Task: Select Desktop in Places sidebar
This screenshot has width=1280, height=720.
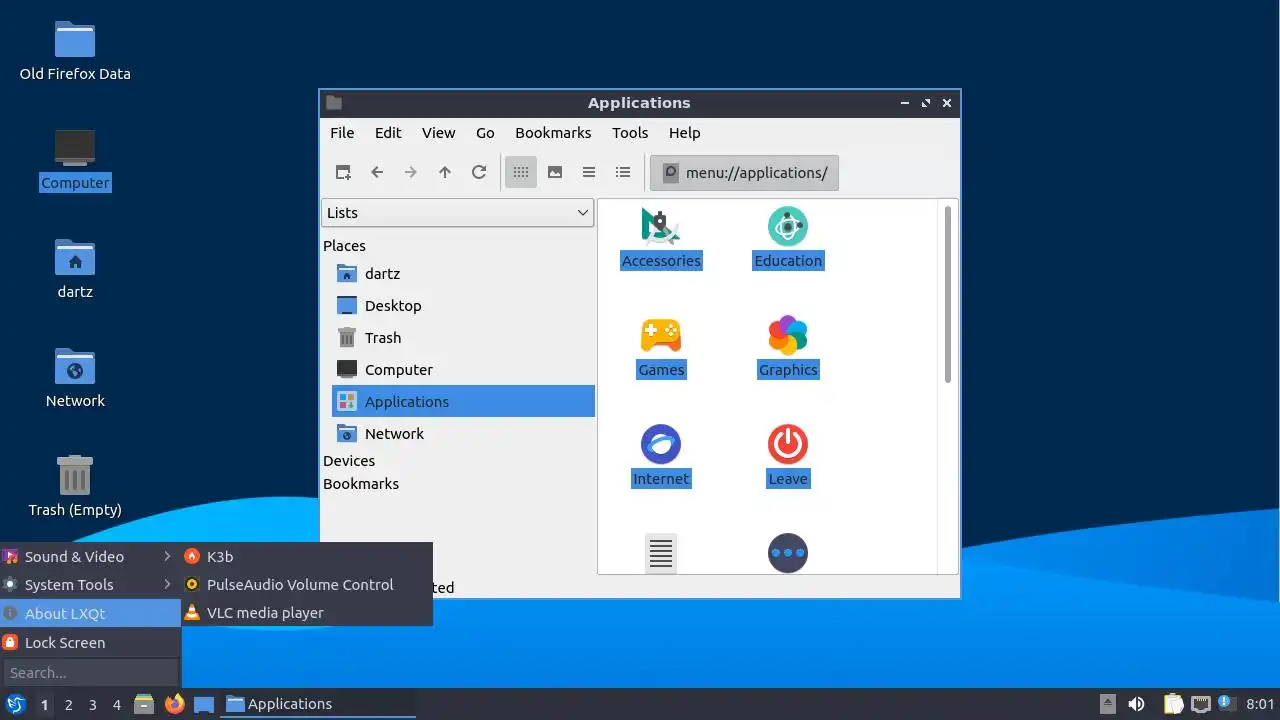Action: coord(463,305)
